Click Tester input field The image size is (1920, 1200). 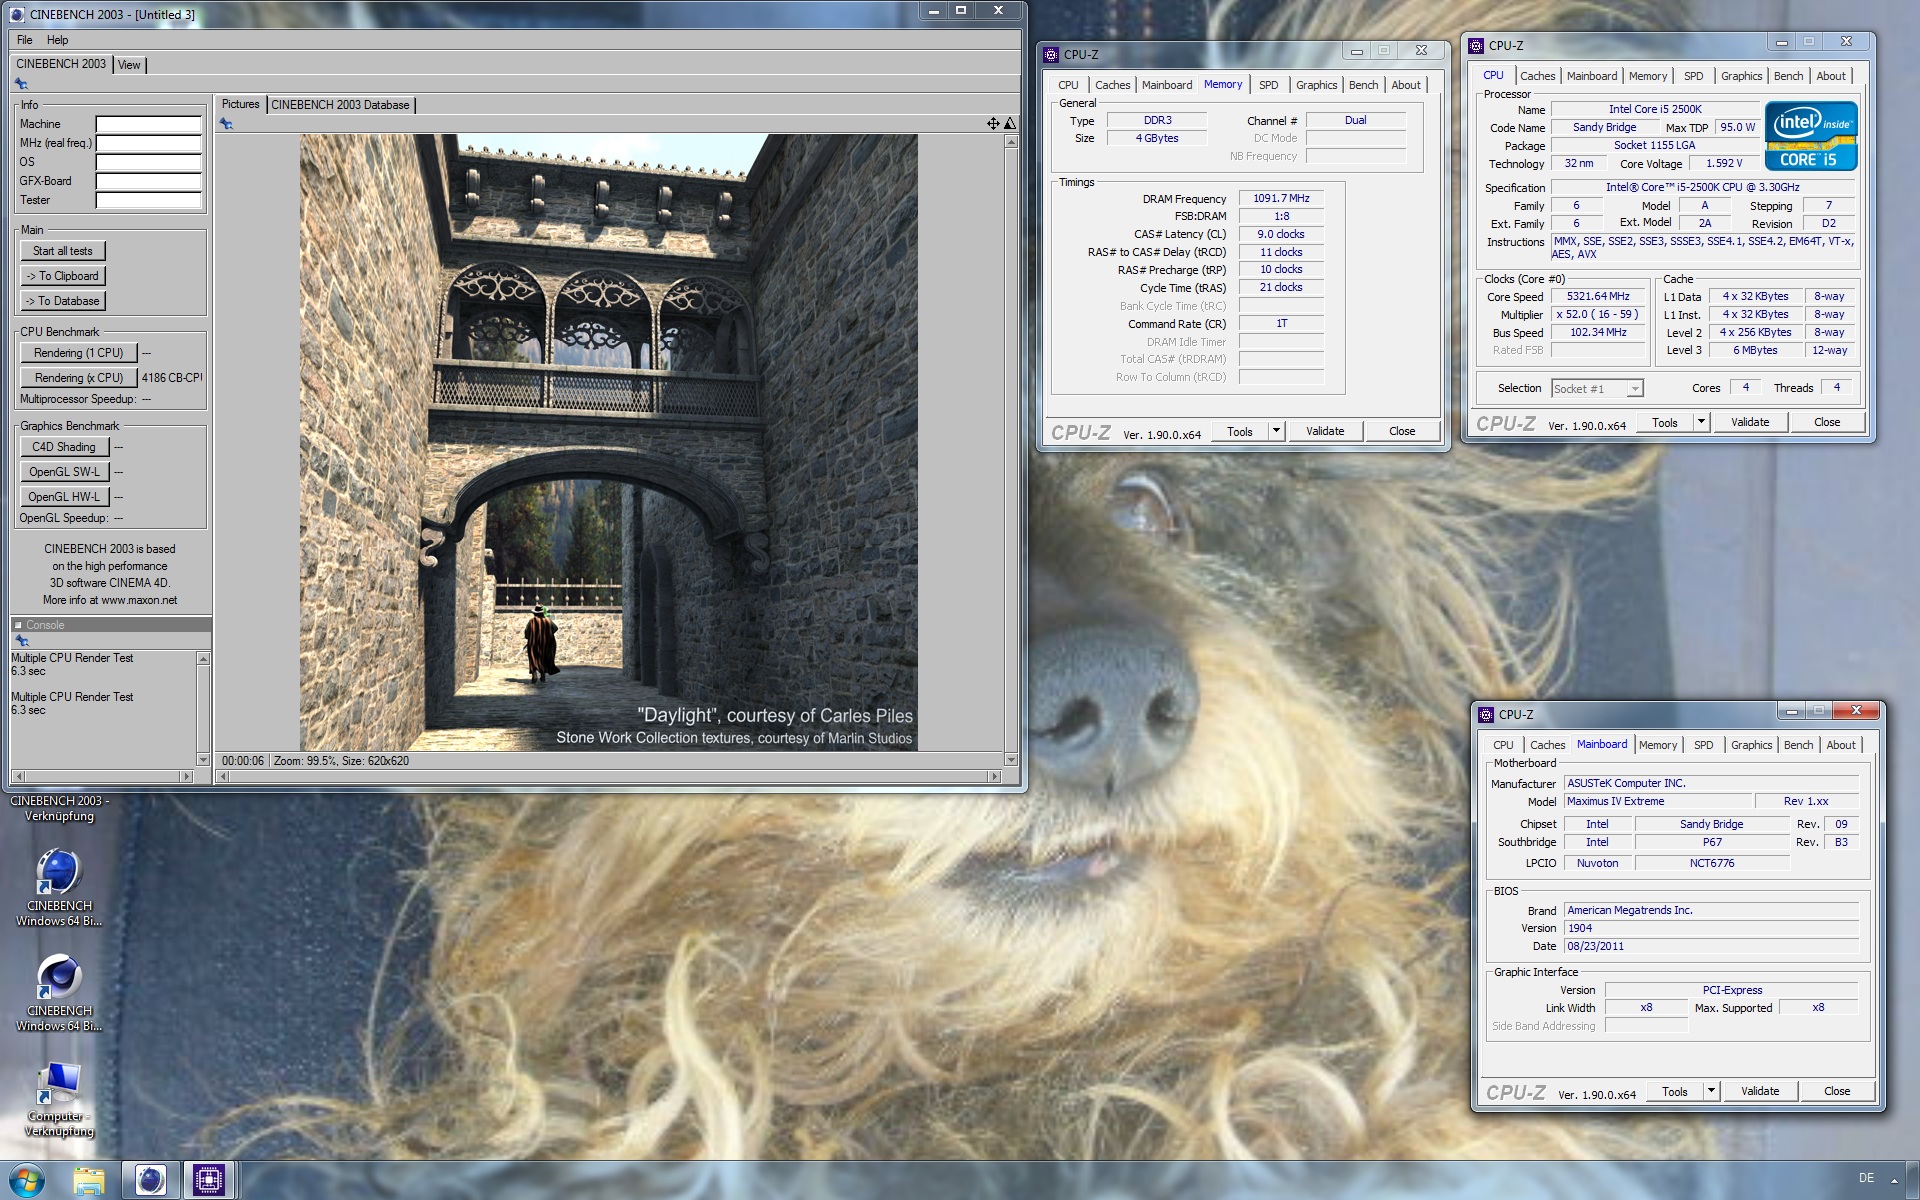click(x=149, y=200)
